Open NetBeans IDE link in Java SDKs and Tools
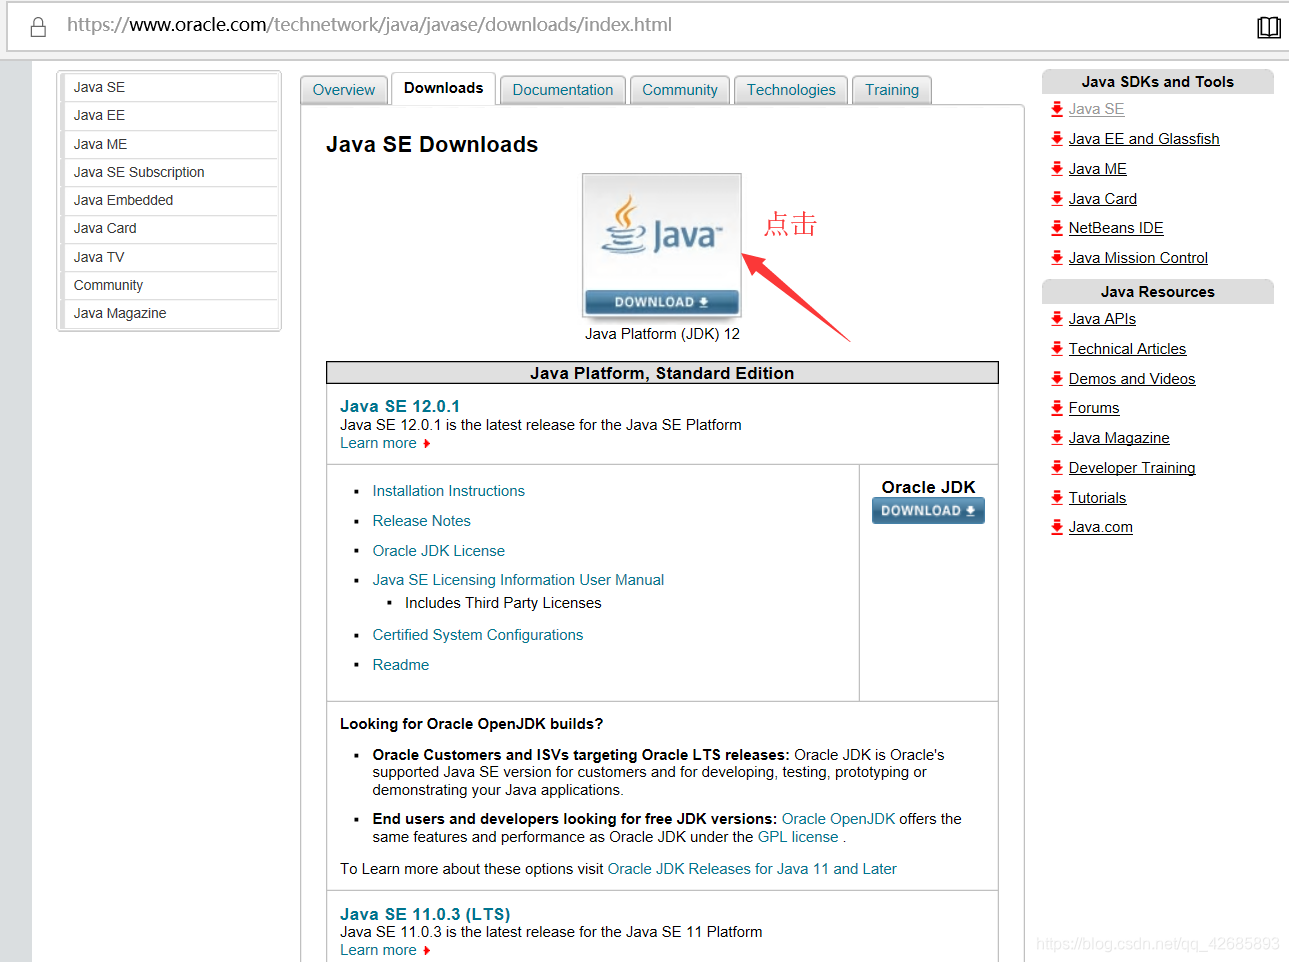 [1116, 228]
